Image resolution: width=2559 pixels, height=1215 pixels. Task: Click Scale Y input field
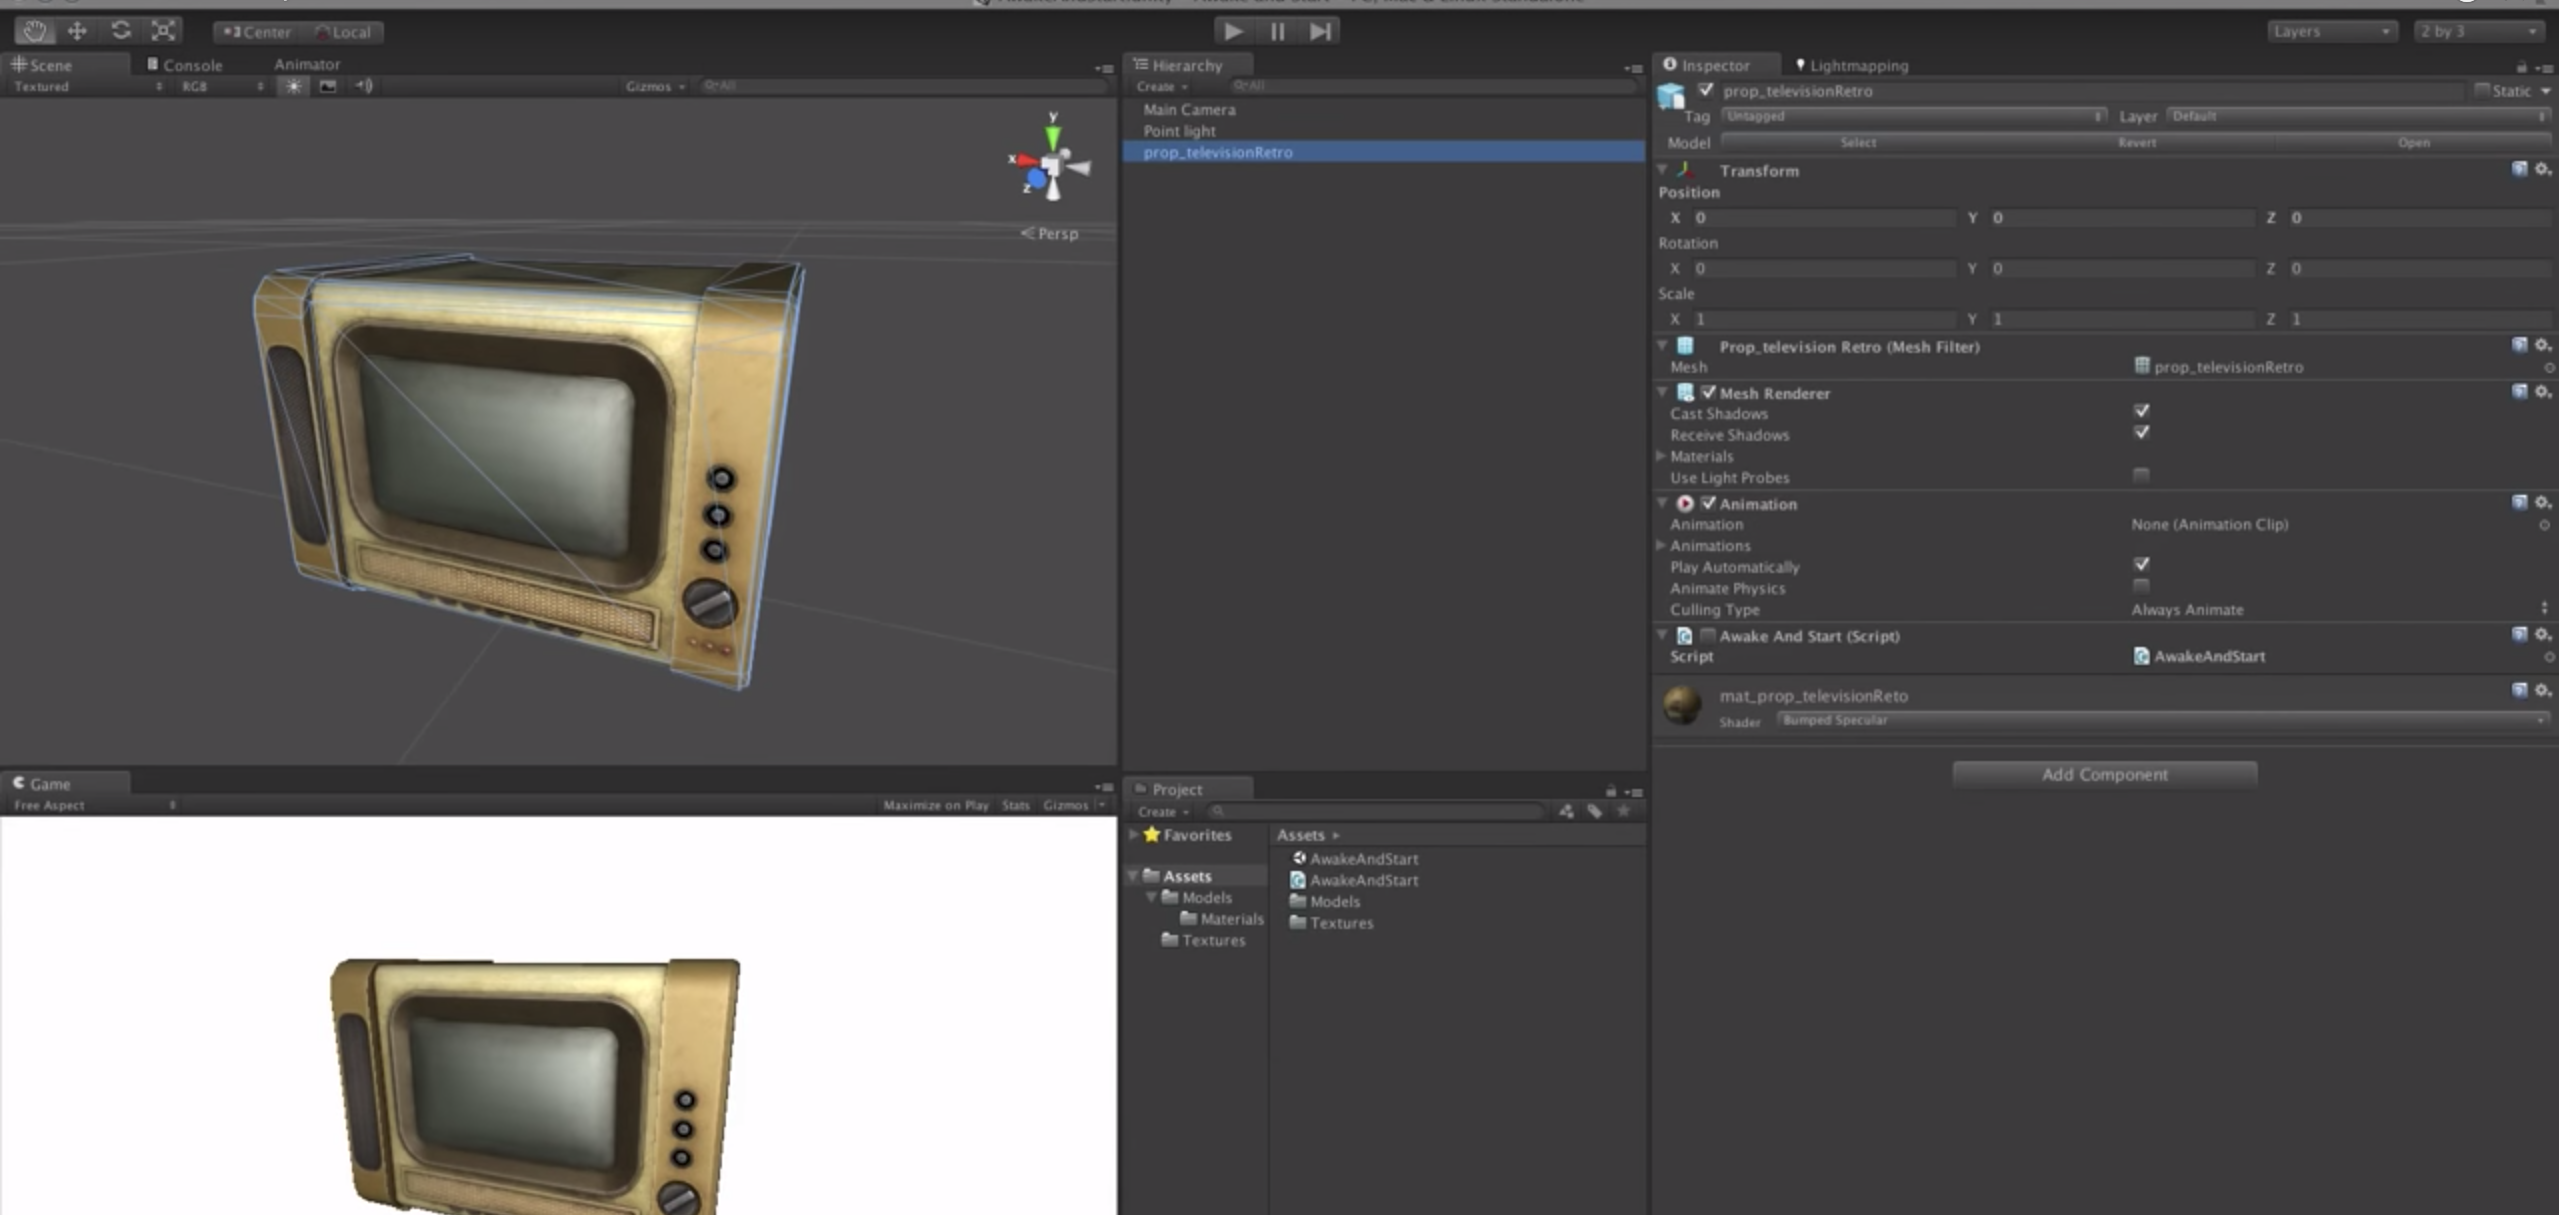[x=2122, y=319]
